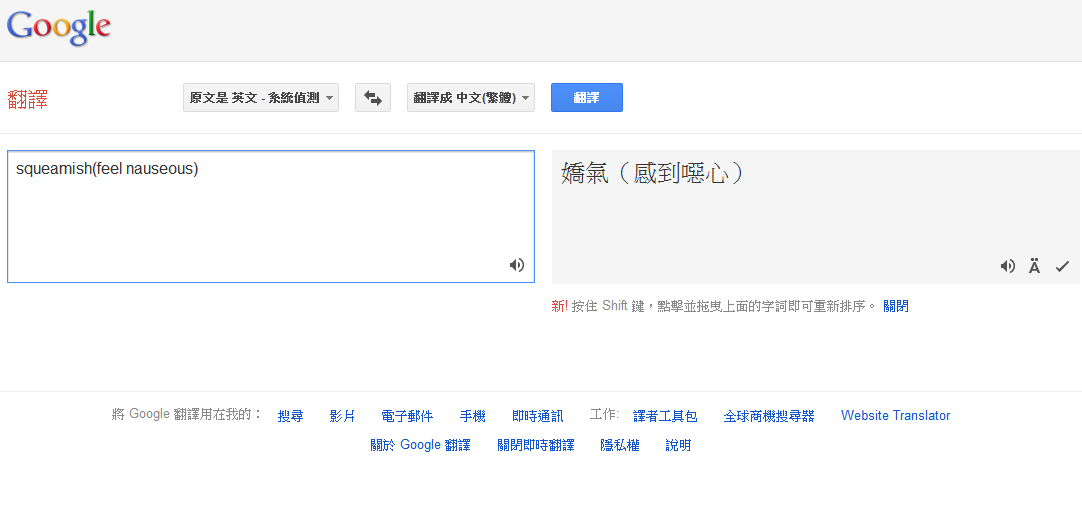The height and width of the screenshot is (522, 1082).
Task: Open the 說明 help link
Action: point(678,445)
